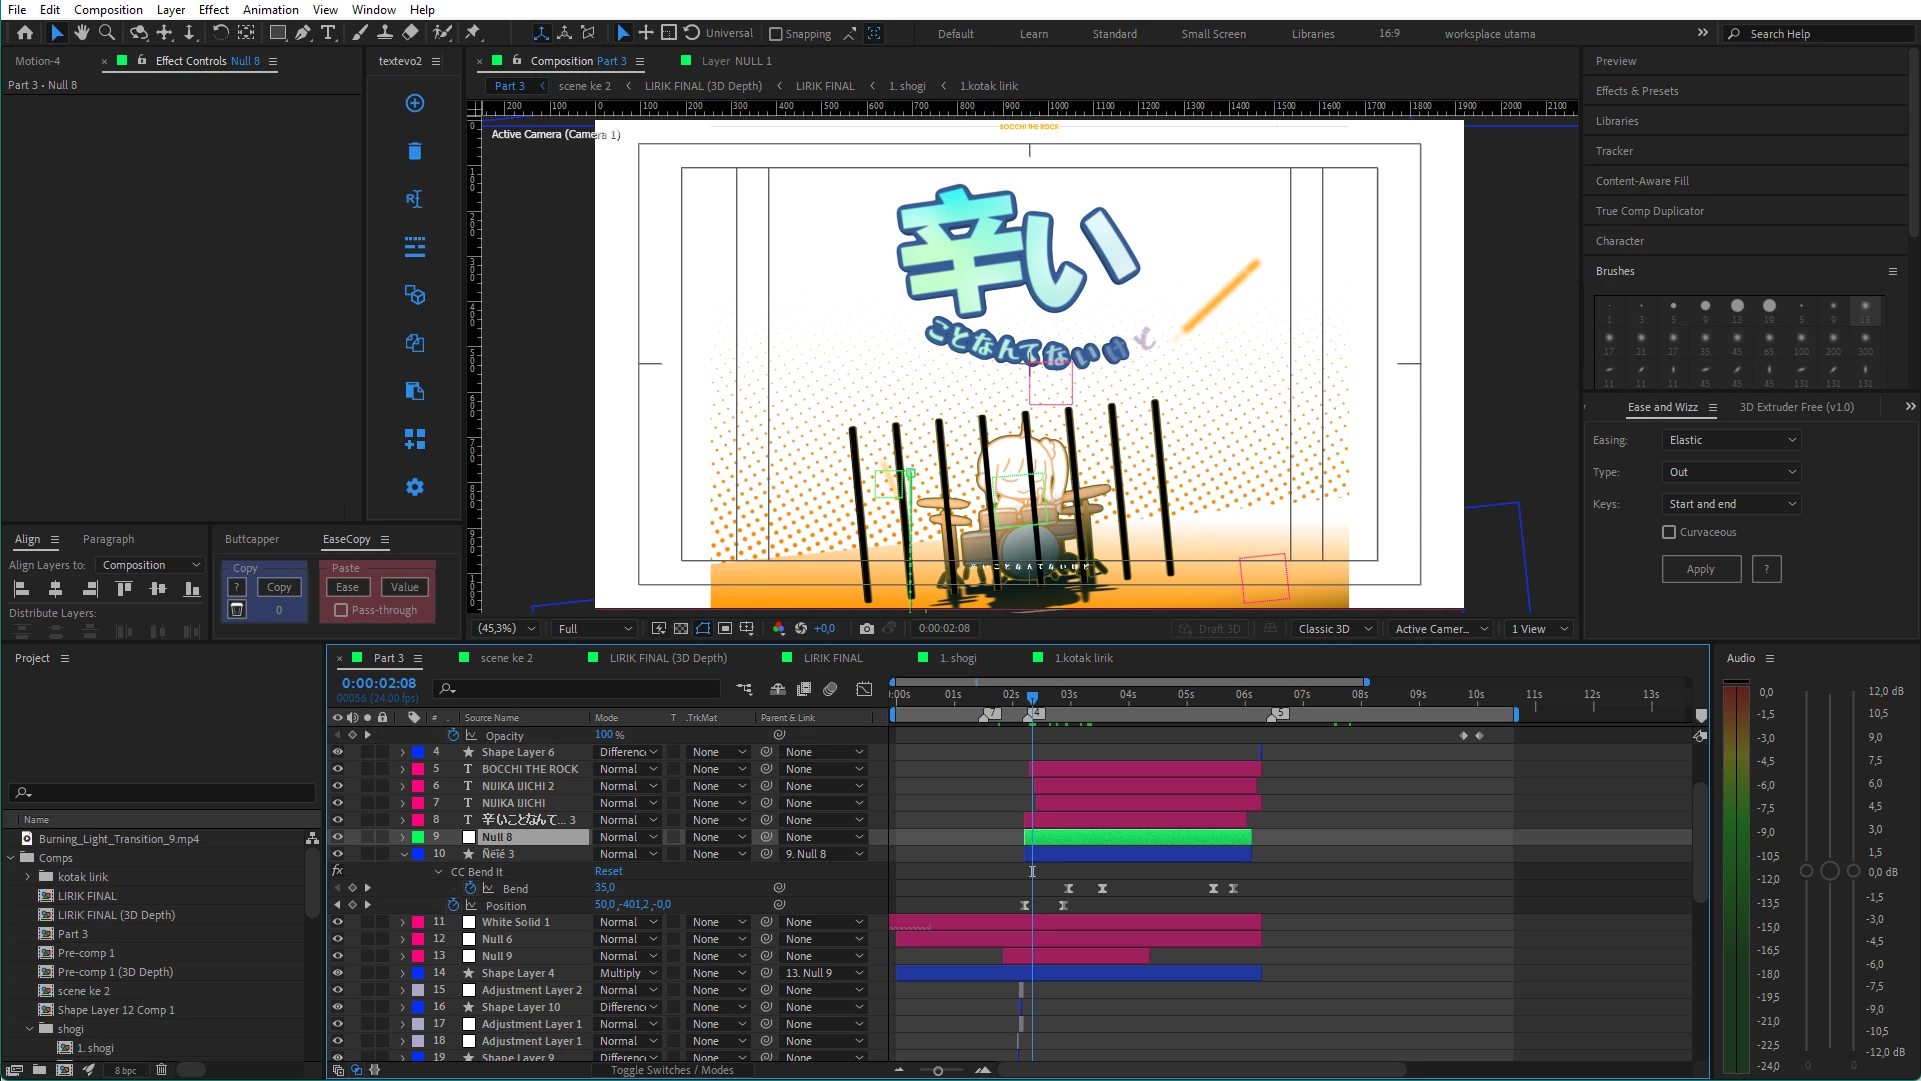This screenshot has height=1081, width=1921.
Task: Open the Type dropdown set to Out
Action: coord(1731,472)
